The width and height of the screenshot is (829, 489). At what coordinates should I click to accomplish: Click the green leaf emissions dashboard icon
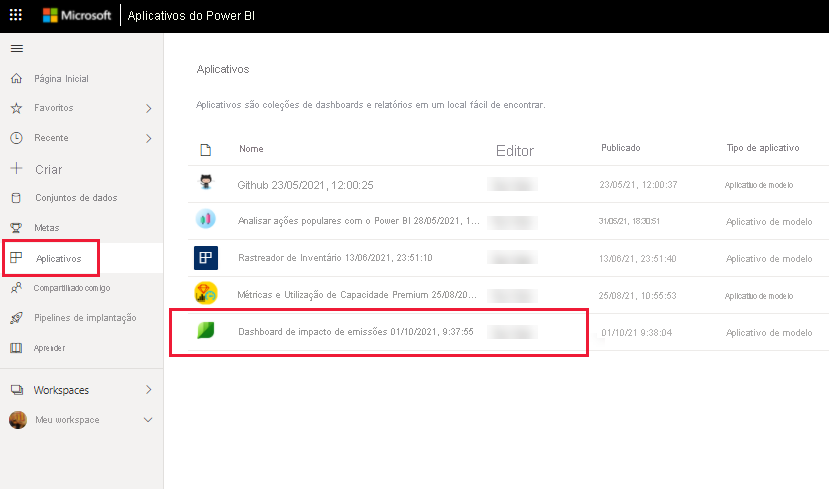(206, 330)
